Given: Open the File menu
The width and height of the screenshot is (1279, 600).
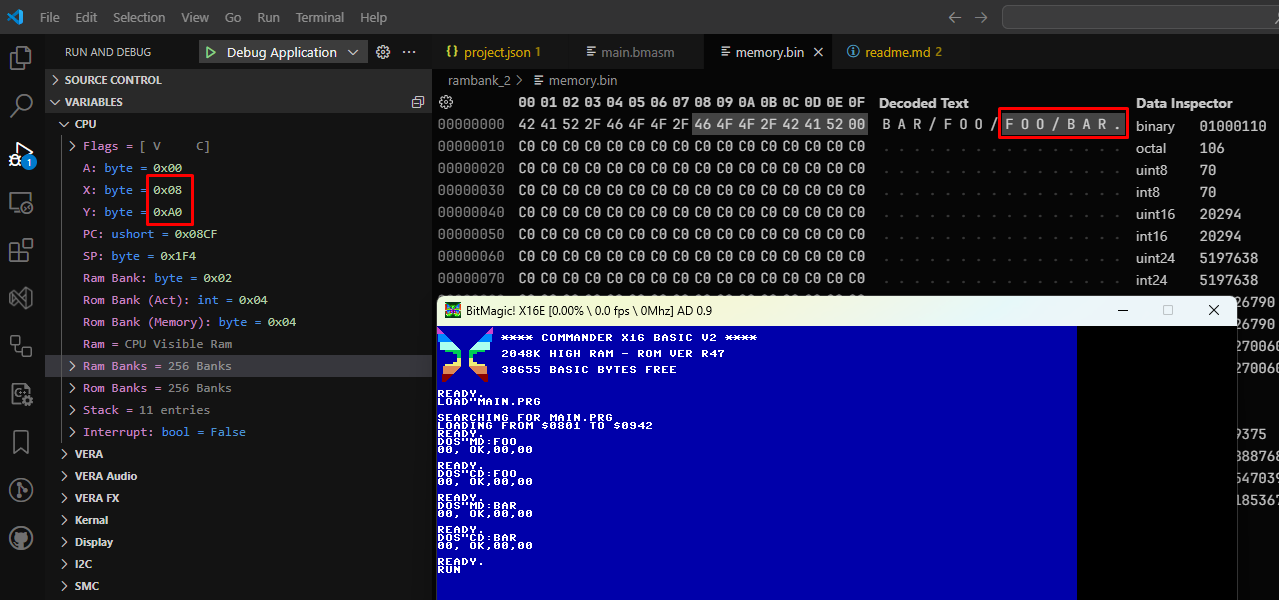Looking at the screenshot, I should [x=49, y=18].
